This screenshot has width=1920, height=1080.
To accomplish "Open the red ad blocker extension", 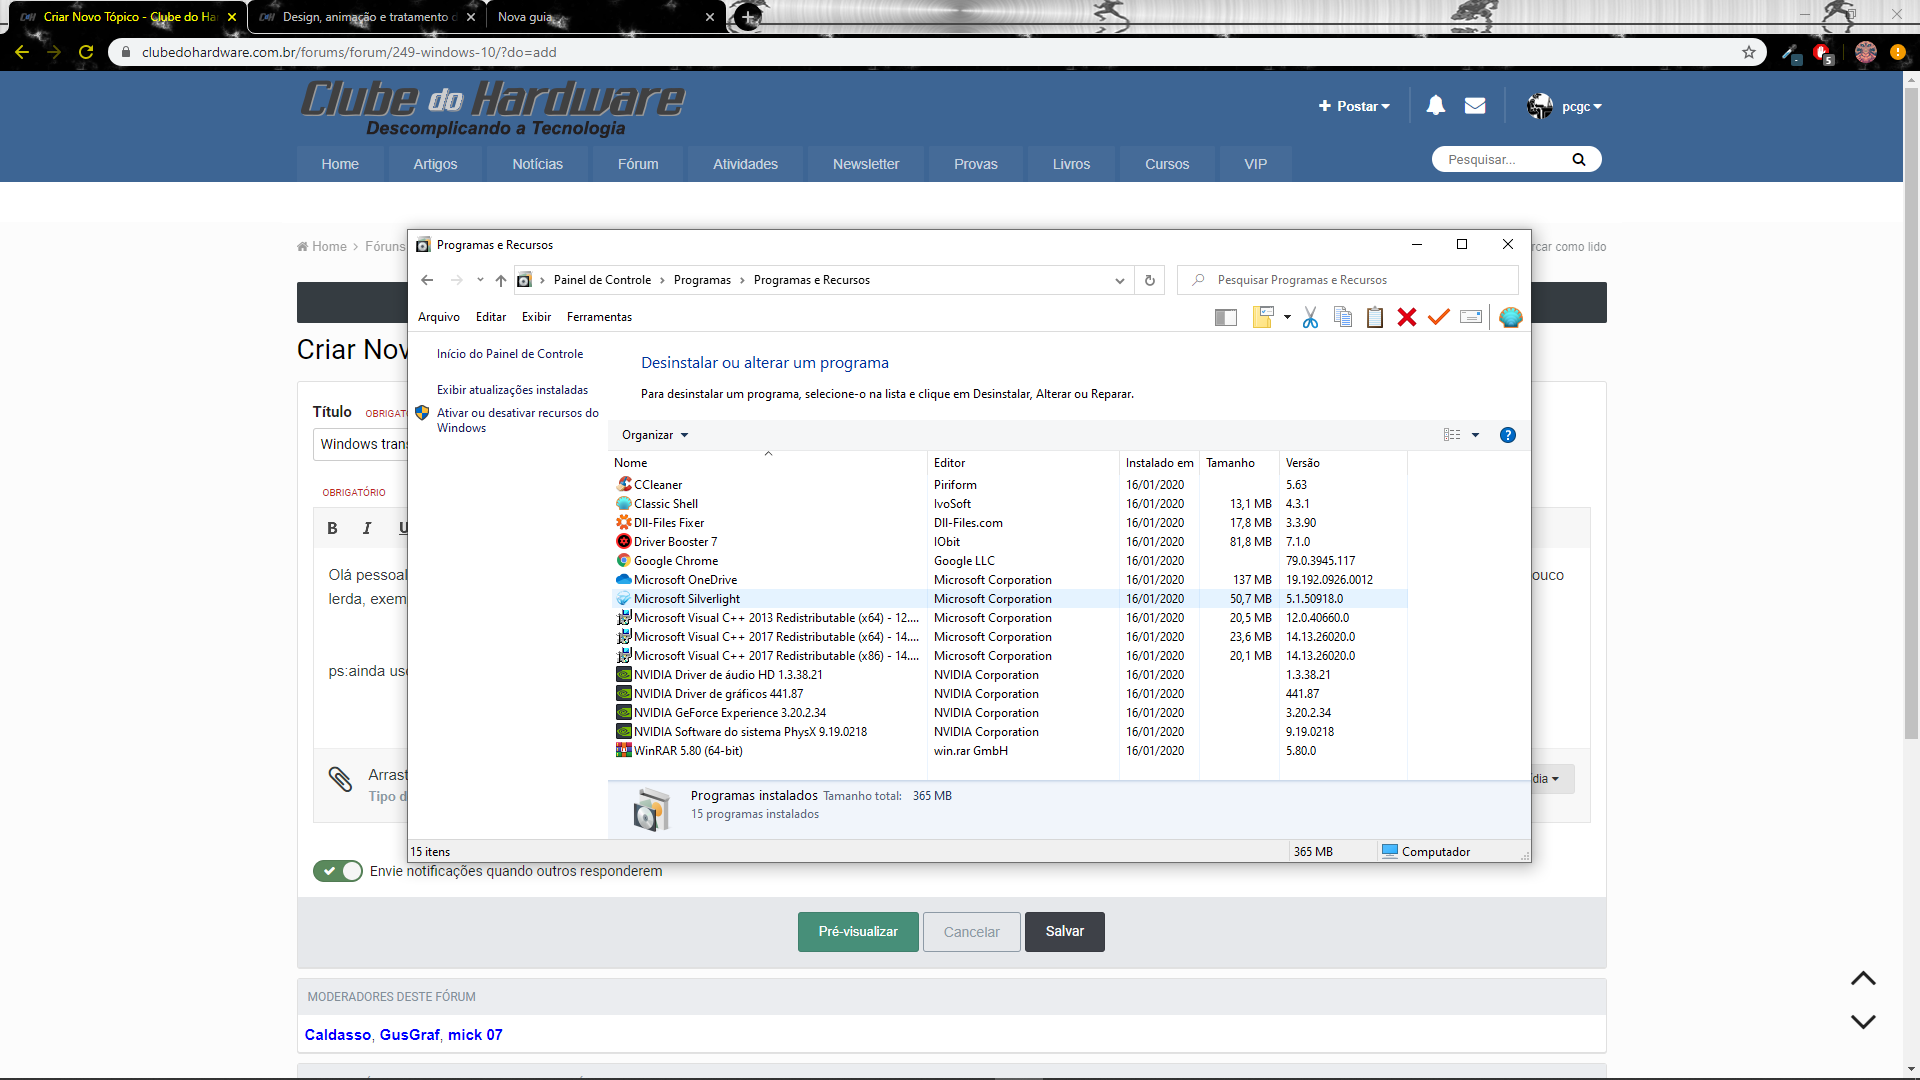I will point(1823,53).
